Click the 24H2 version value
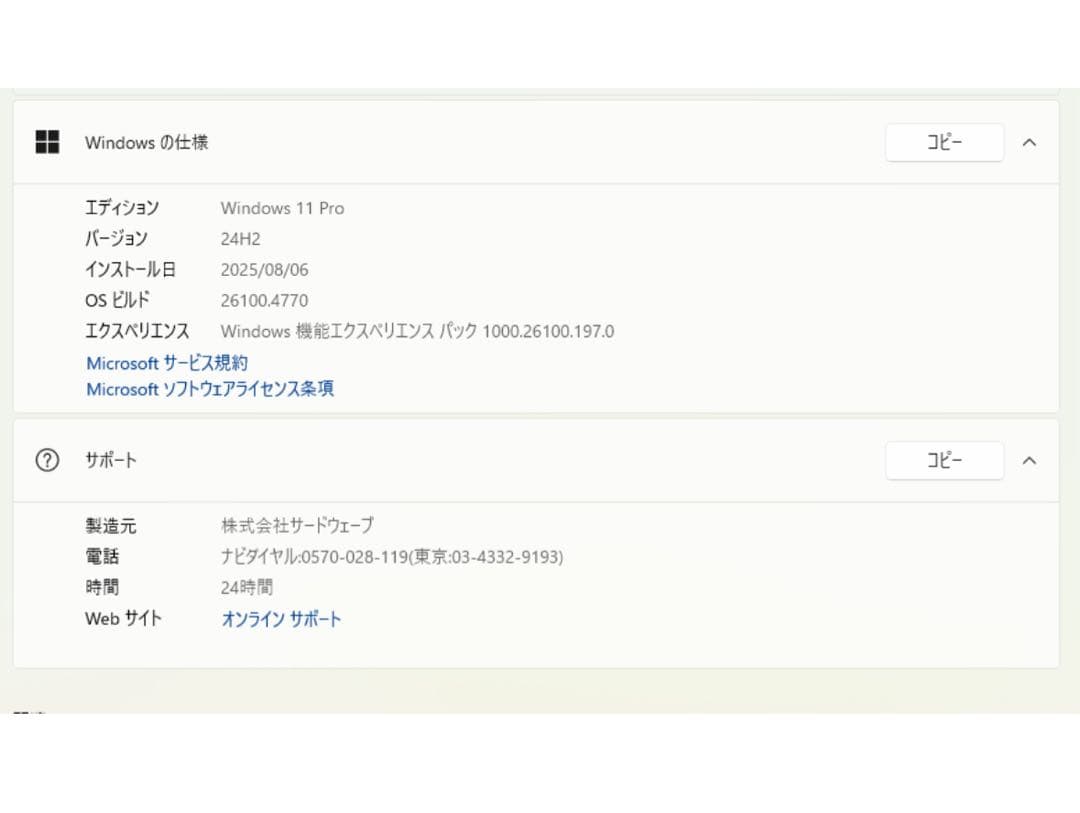The width and height of the screenshot is (1080, 813). tap(240, 239)
